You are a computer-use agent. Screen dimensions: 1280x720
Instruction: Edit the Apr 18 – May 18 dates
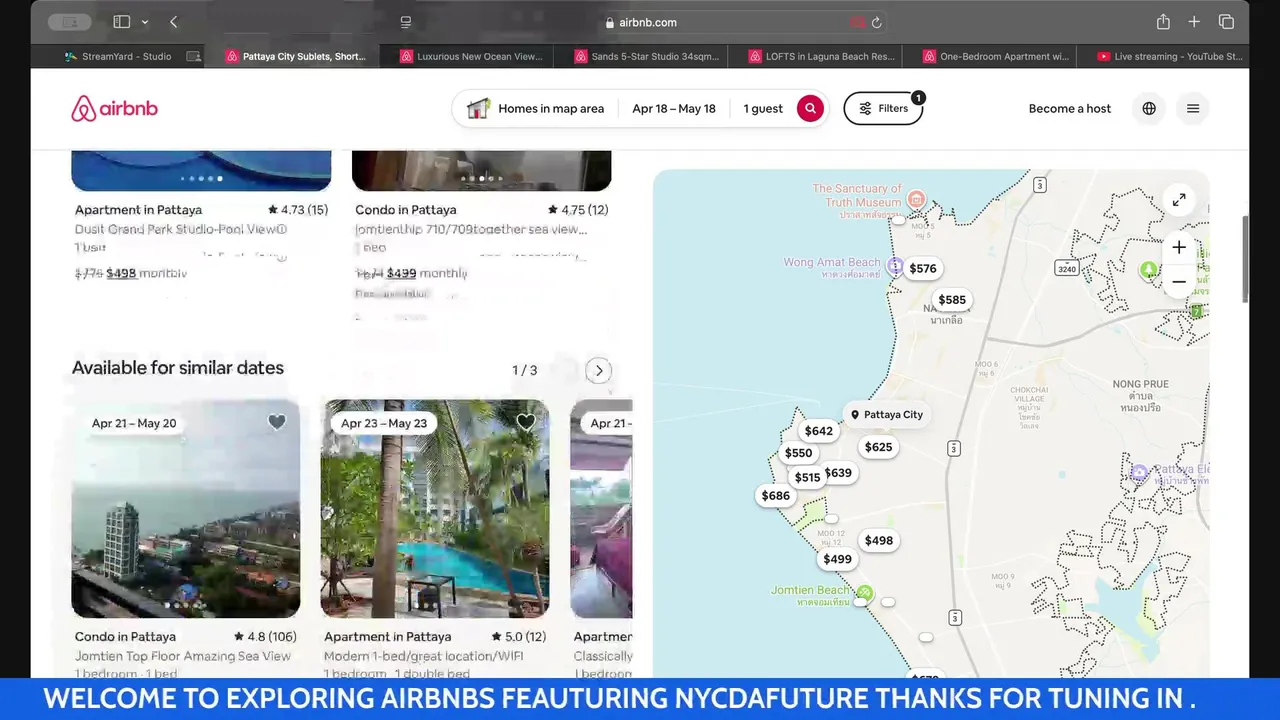674,108
